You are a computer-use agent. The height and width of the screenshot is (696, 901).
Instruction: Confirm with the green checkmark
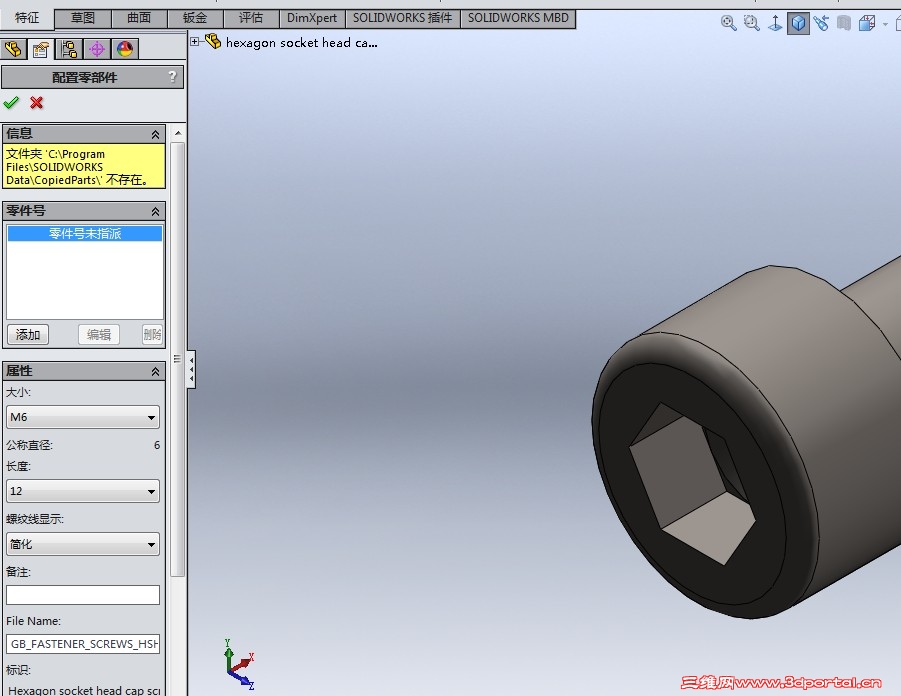[11, 103]
